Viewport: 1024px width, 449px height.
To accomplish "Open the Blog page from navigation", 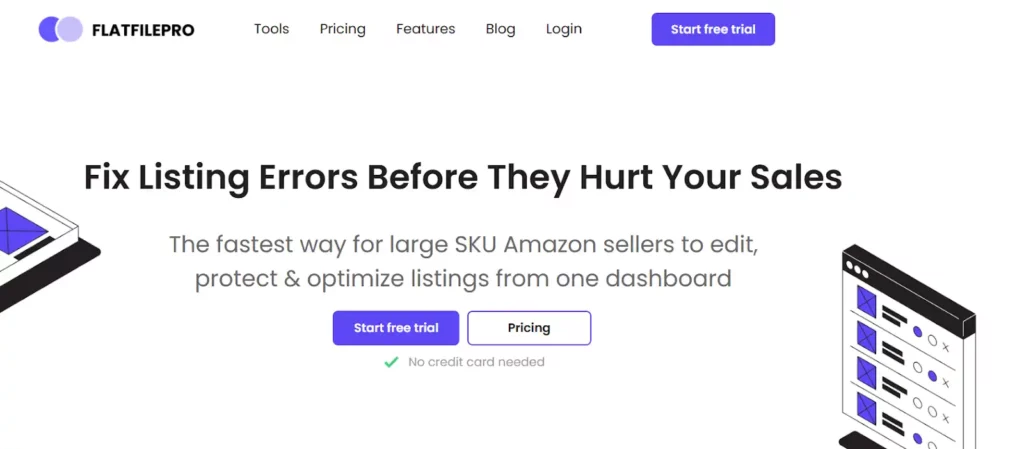I will [x=501, y=29].
